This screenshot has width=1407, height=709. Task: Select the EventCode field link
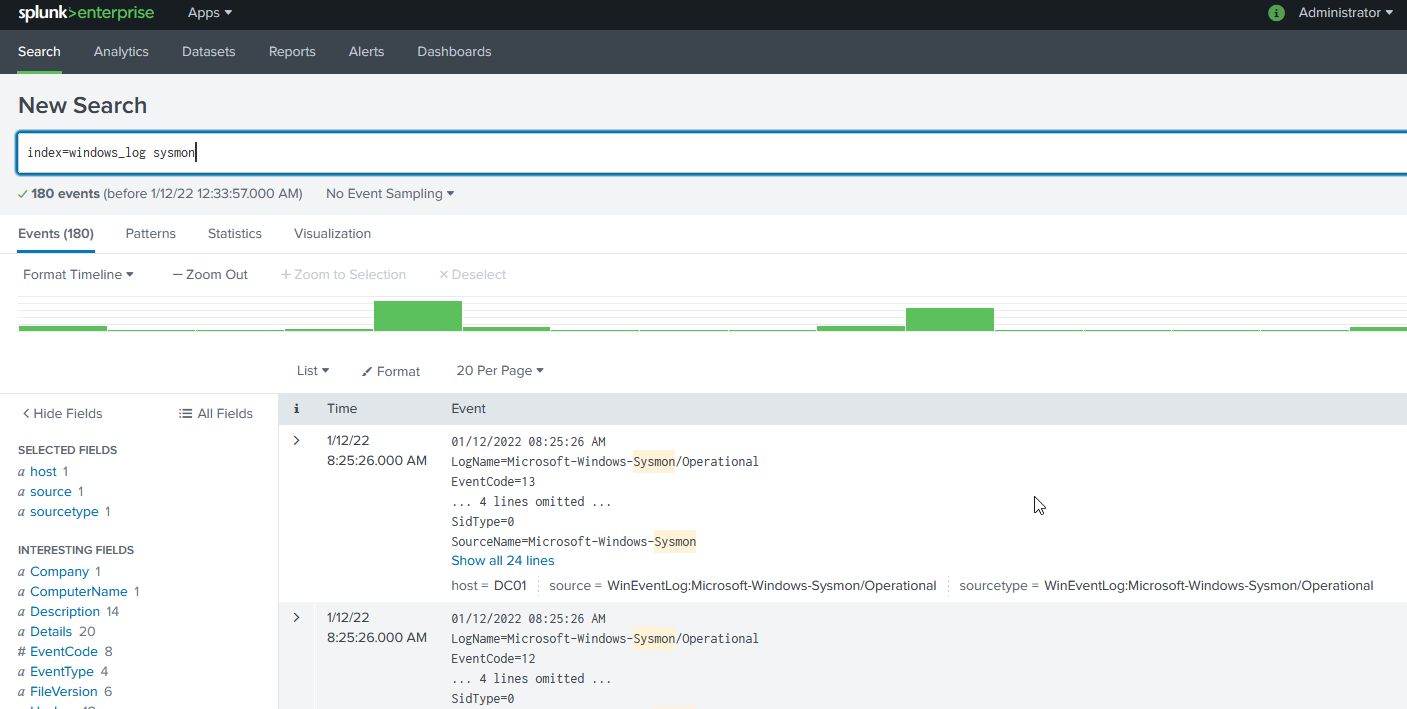tap(64, 651)
